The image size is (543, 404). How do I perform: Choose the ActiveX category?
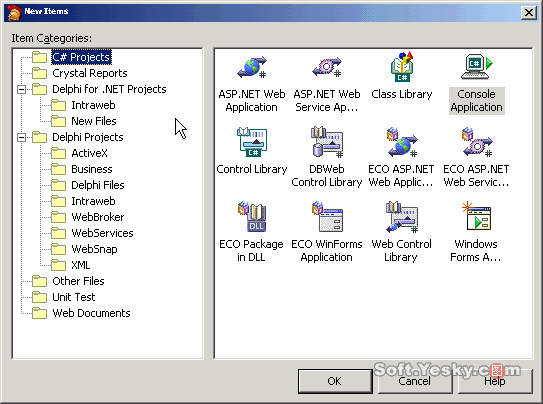coord(89,153)
